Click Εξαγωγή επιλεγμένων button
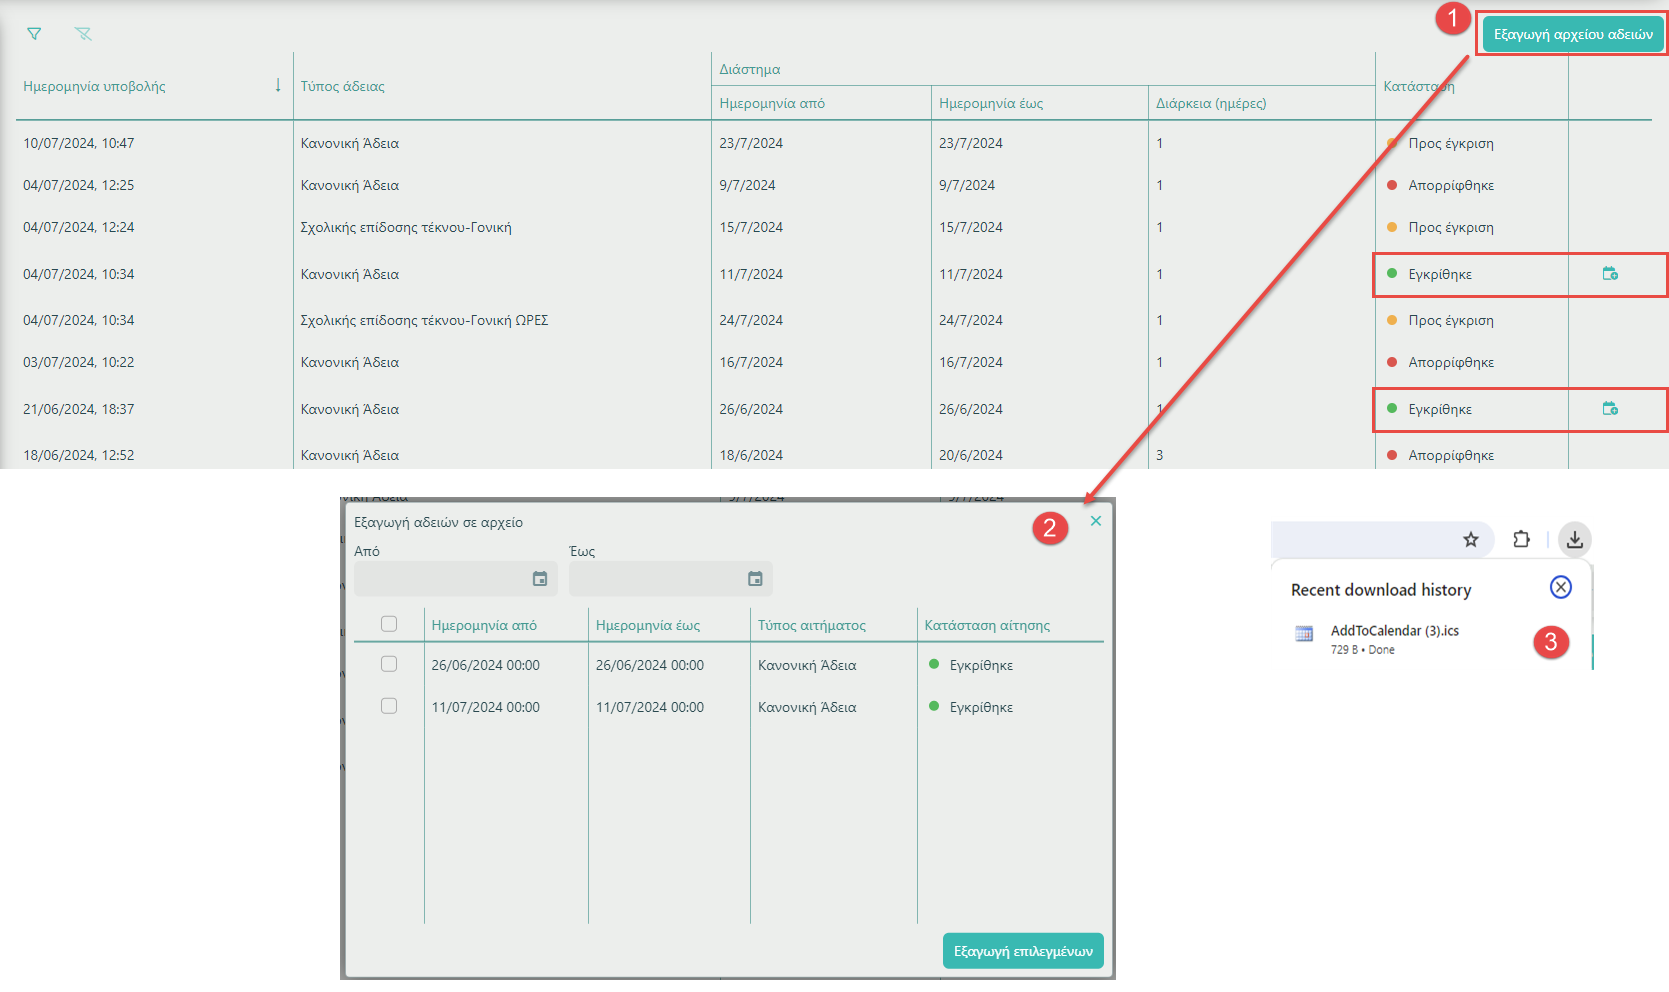The image size is (1669, 992). [1023, 951]
